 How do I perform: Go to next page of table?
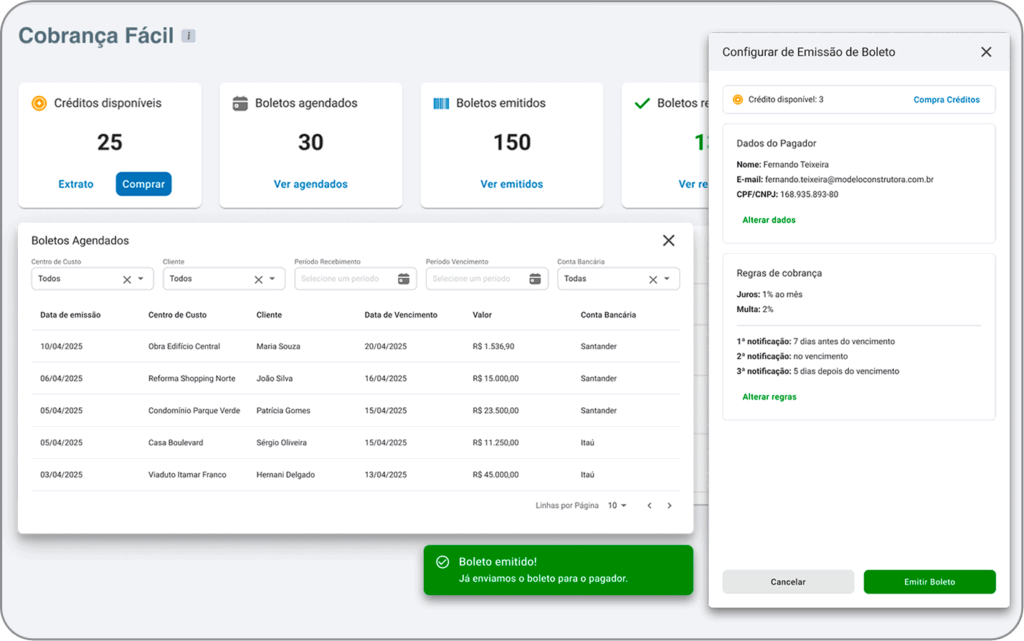(670, 506)
